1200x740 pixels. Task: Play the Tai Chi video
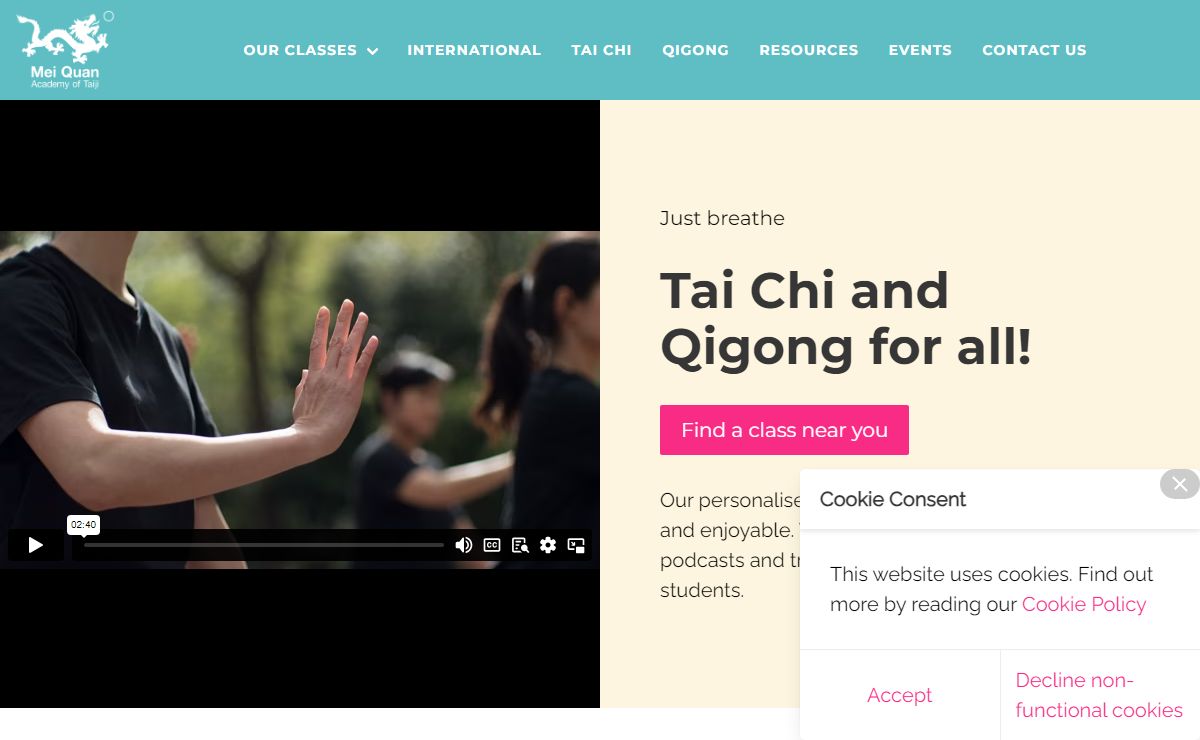click(36, 545)
